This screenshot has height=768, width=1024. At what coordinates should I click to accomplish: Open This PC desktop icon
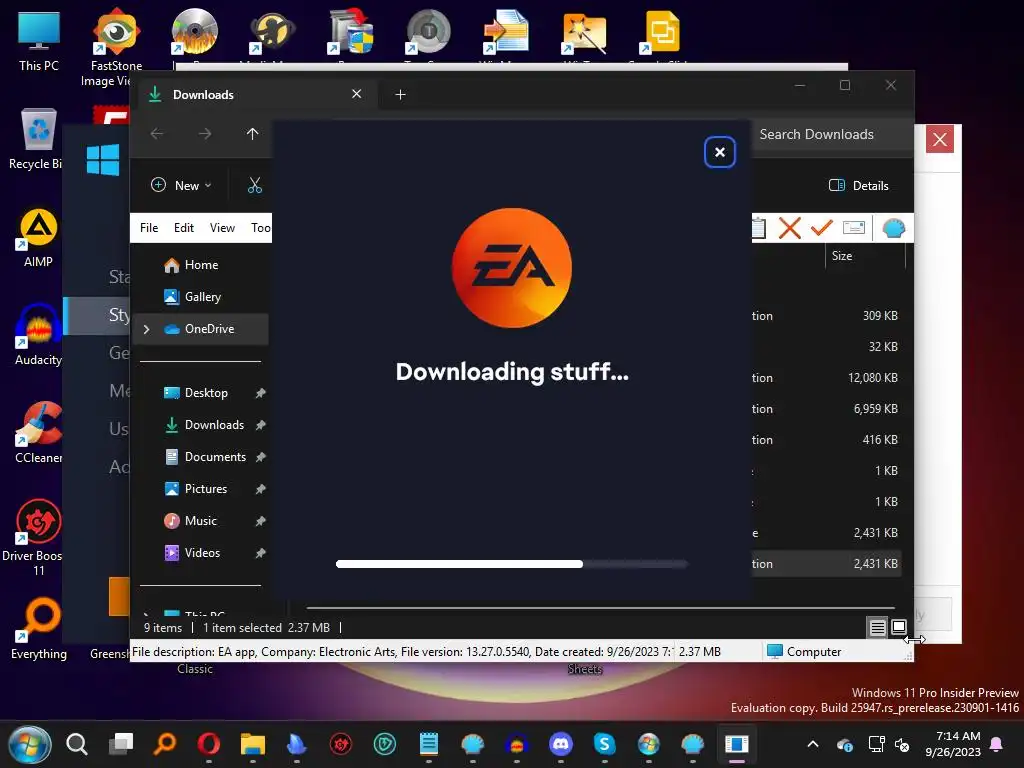pyautogui.click(x=39, y=42)
